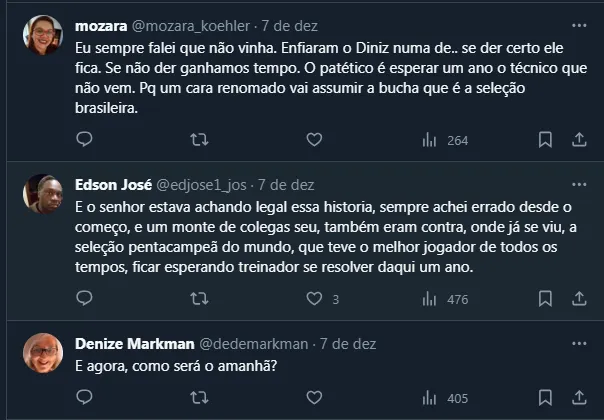Reply to Denize Markman's tweet
604x420 pixels.
point(86,399)
